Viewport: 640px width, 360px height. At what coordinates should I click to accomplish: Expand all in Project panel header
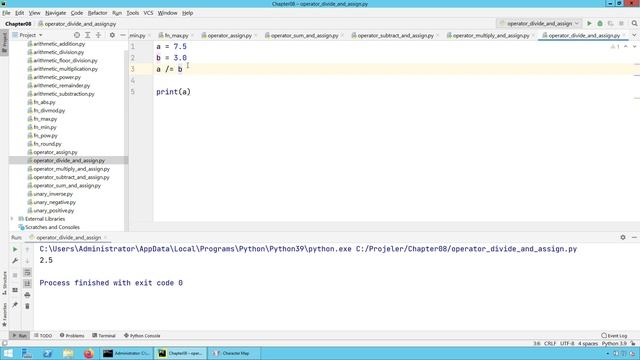87,35
